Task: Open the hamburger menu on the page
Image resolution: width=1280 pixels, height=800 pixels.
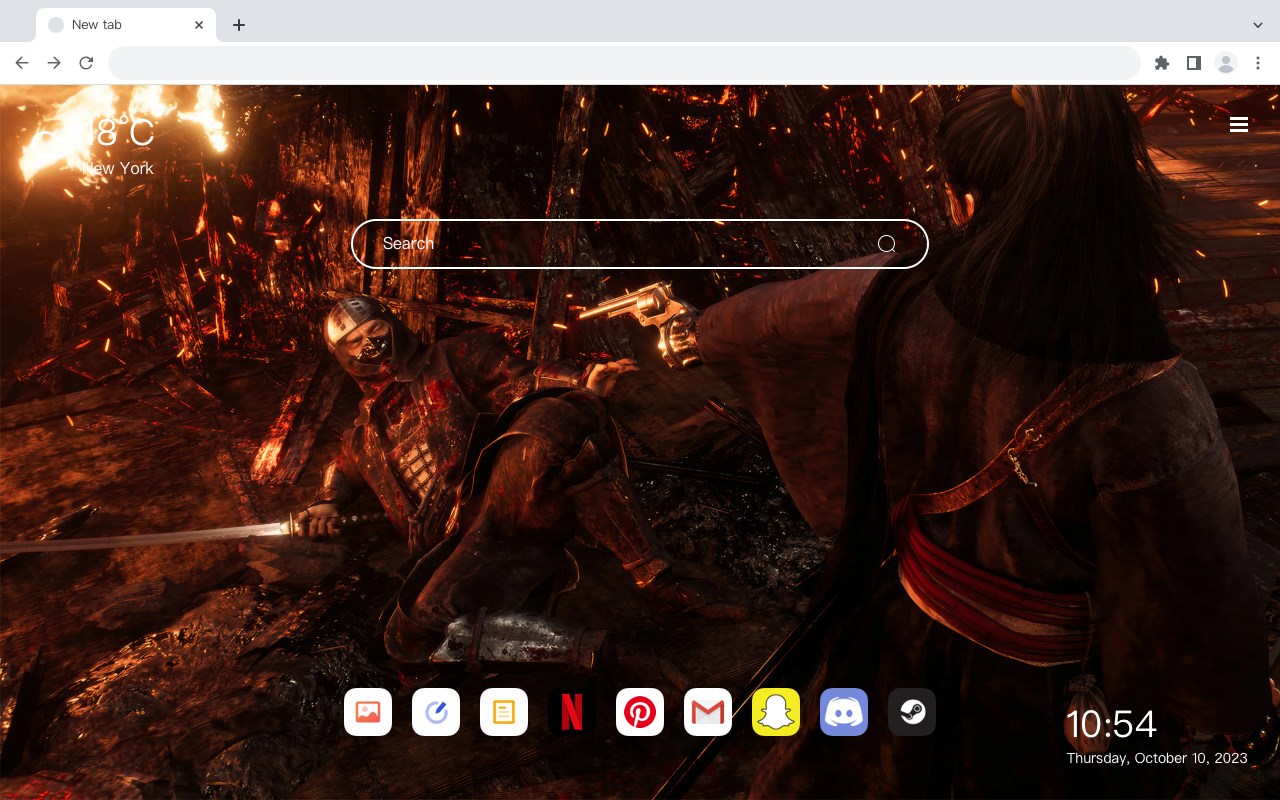Action: 1239,124
